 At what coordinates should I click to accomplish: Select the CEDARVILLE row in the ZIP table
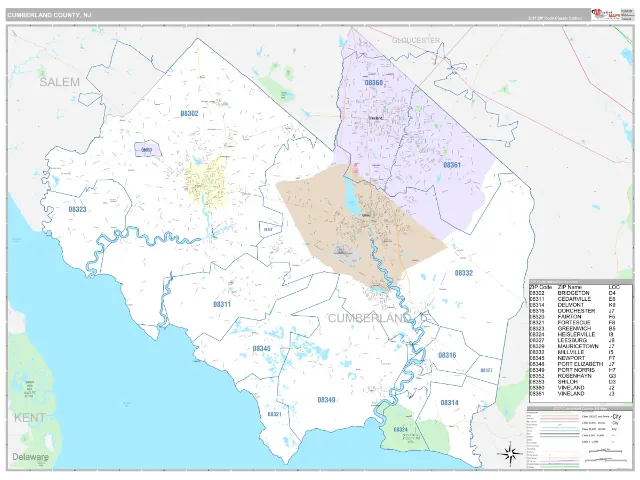[x=576, y=299]
